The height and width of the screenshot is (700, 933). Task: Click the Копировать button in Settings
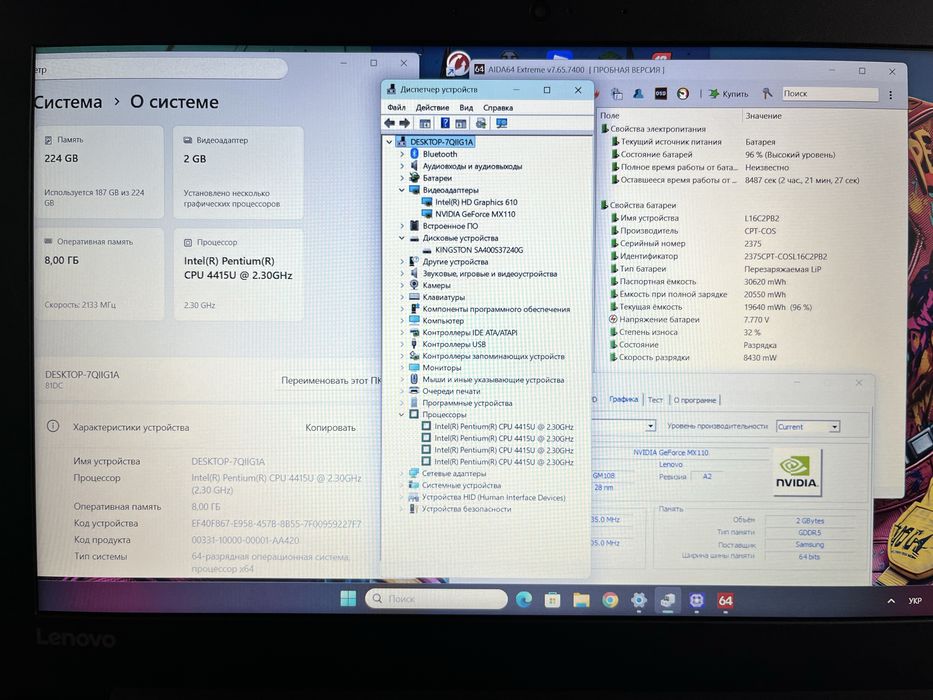click(330, 427)
